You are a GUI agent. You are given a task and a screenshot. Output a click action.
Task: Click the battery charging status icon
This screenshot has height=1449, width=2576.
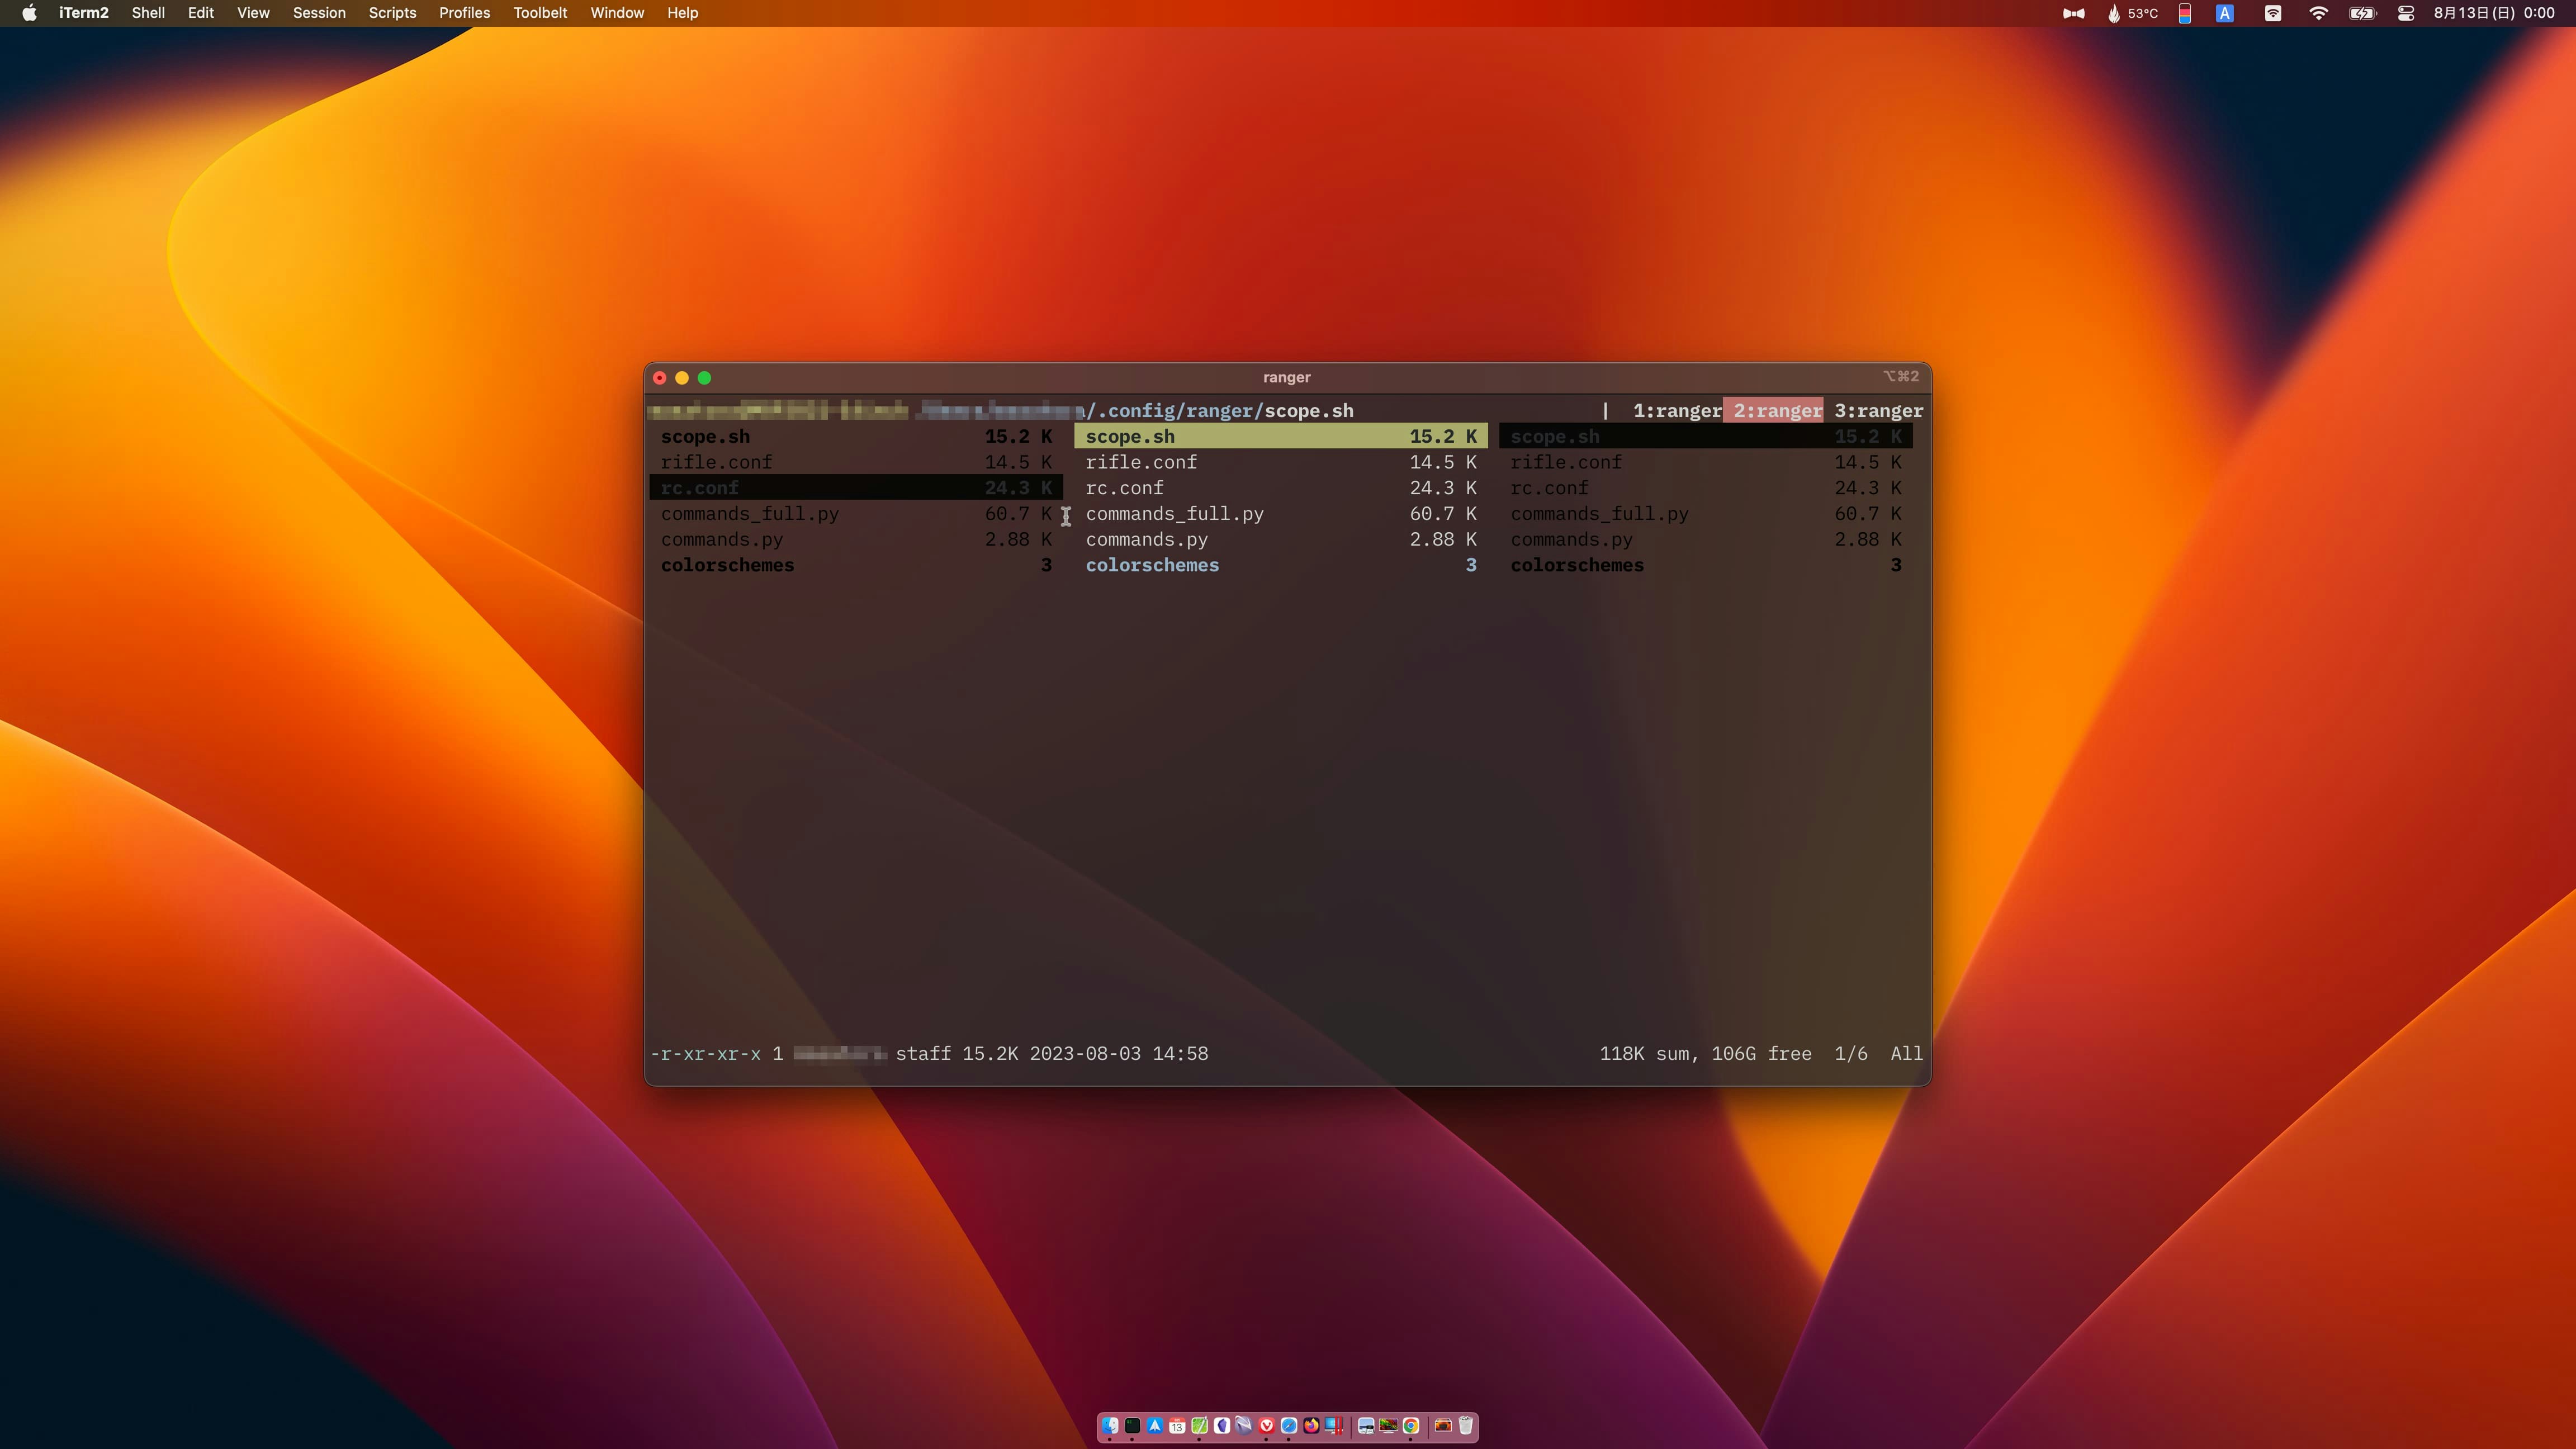[2362, 13]
